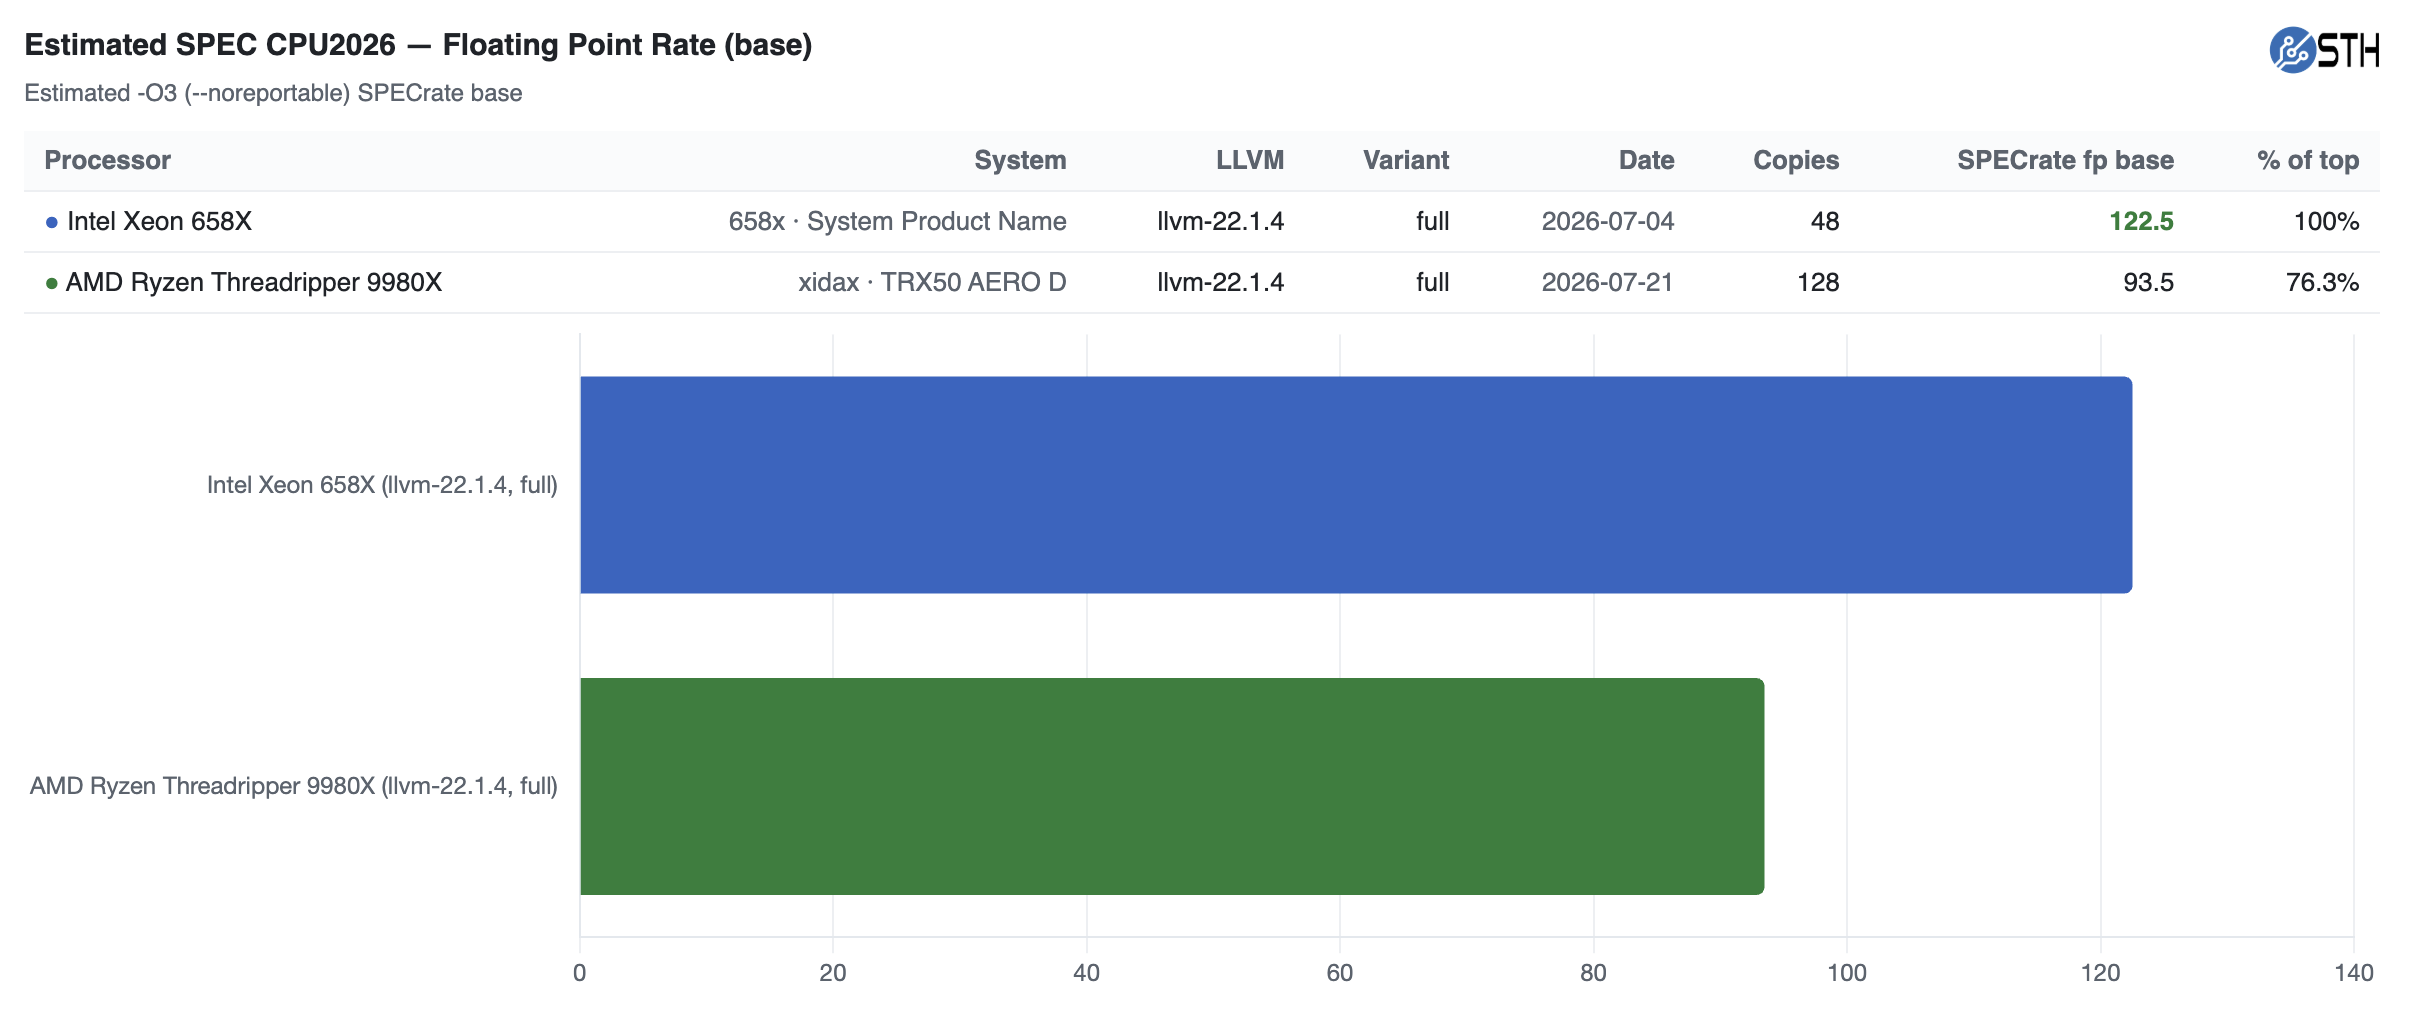This screenshot has width=2412, height=1016.
Task: Click llvm-22.1.4 in the AMD Threadripper row
Action: (x=1220, y=282)
